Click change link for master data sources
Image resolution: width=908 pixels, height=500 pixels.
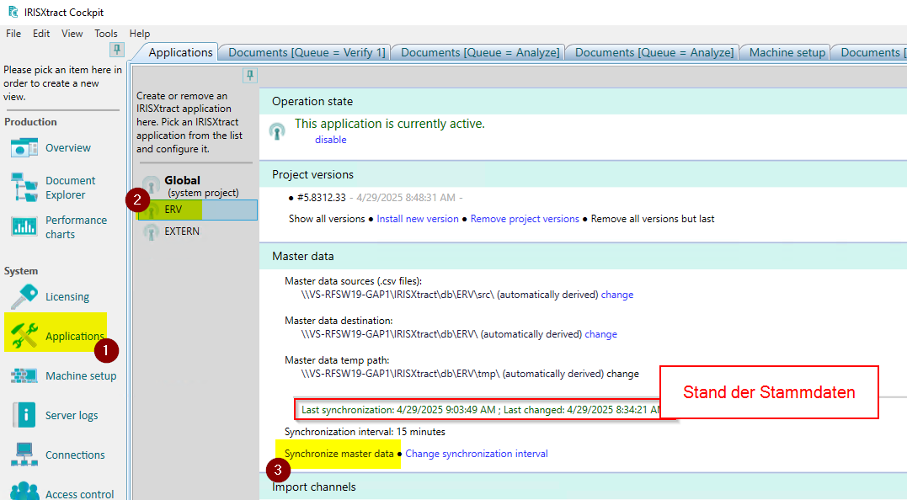click(617, 295)
